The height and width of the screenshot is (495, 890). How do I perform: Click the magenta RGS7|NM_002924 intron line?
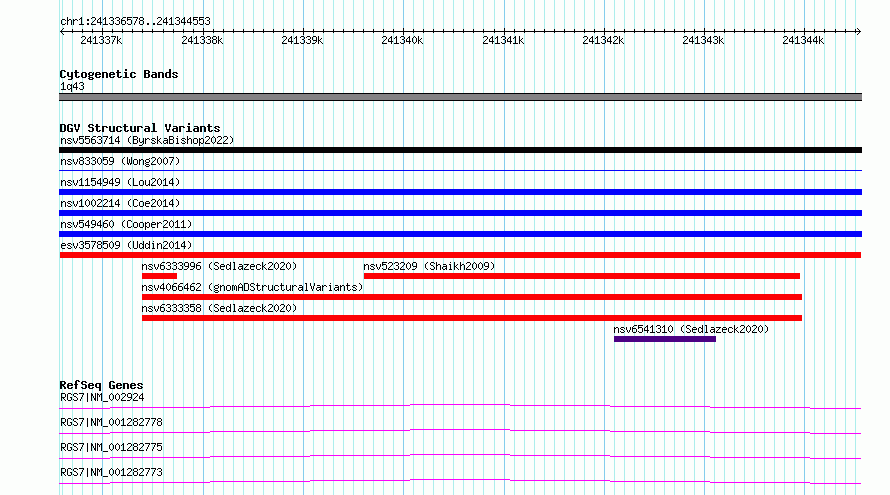(460, 406)
